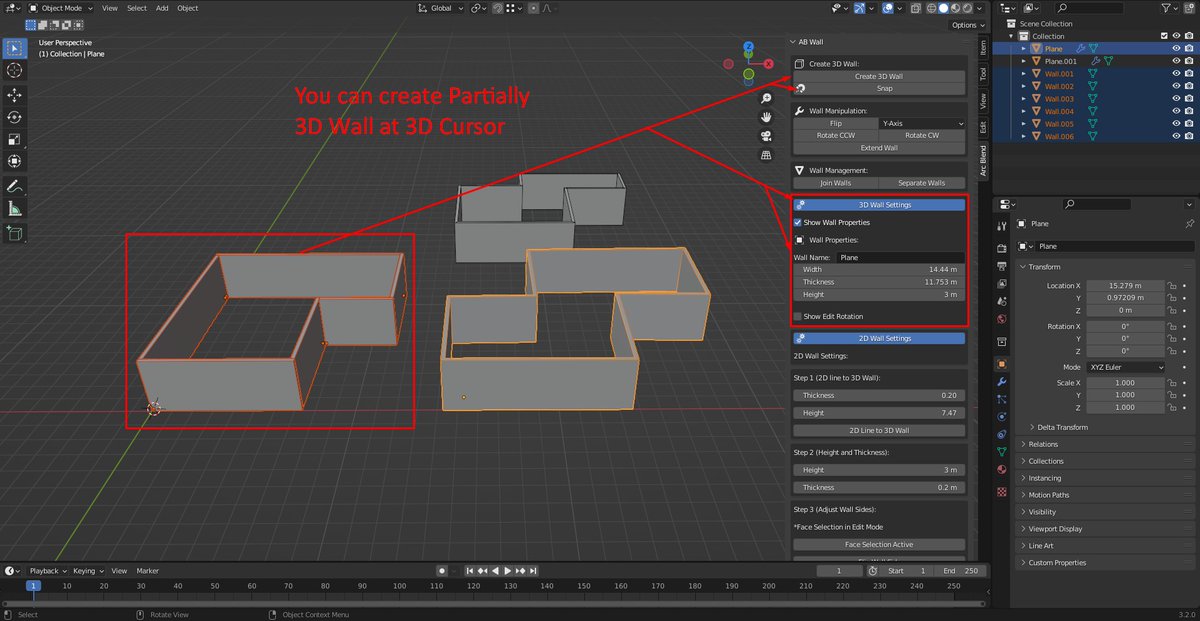This screenshot has height=621, width=1200.
Task: Select the Scale tool
Action: tap(15, 140)
